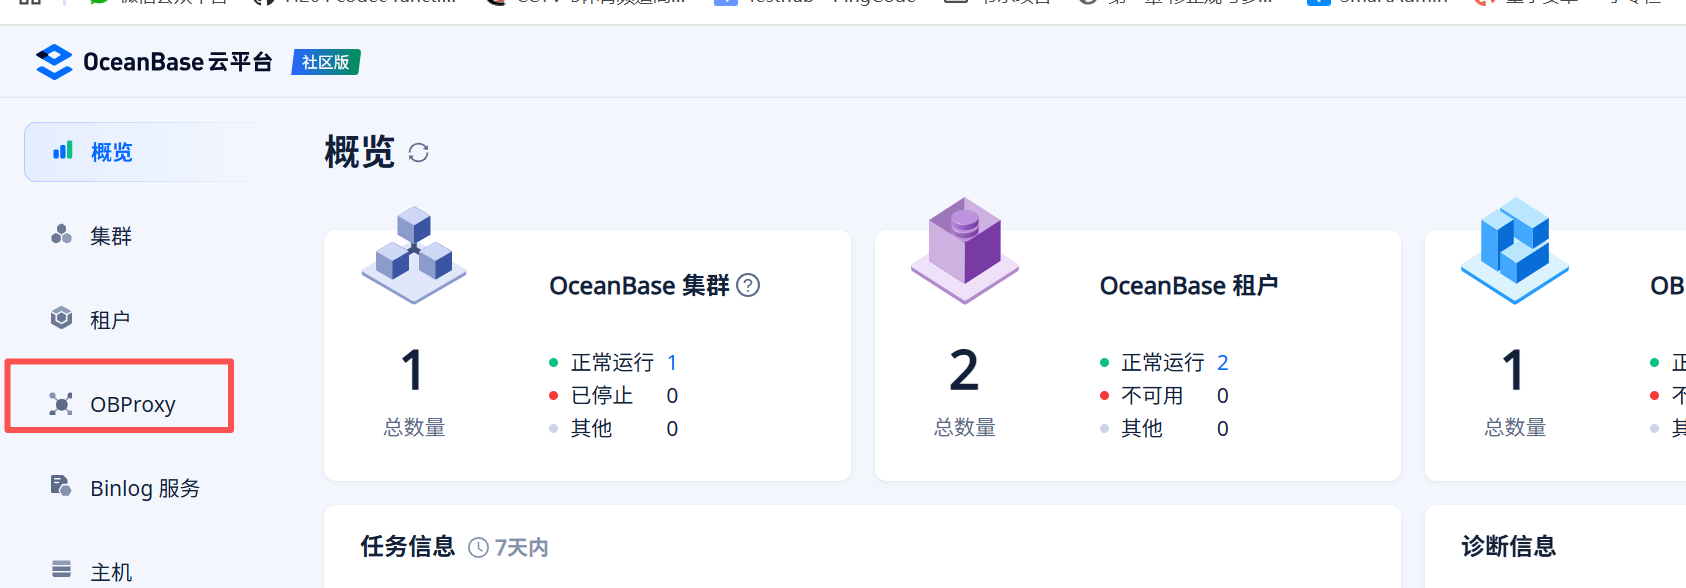Click the 已停止 status row in the 集群 card
The height and width of the screenshot is (588, 1686).
(614, 396)
